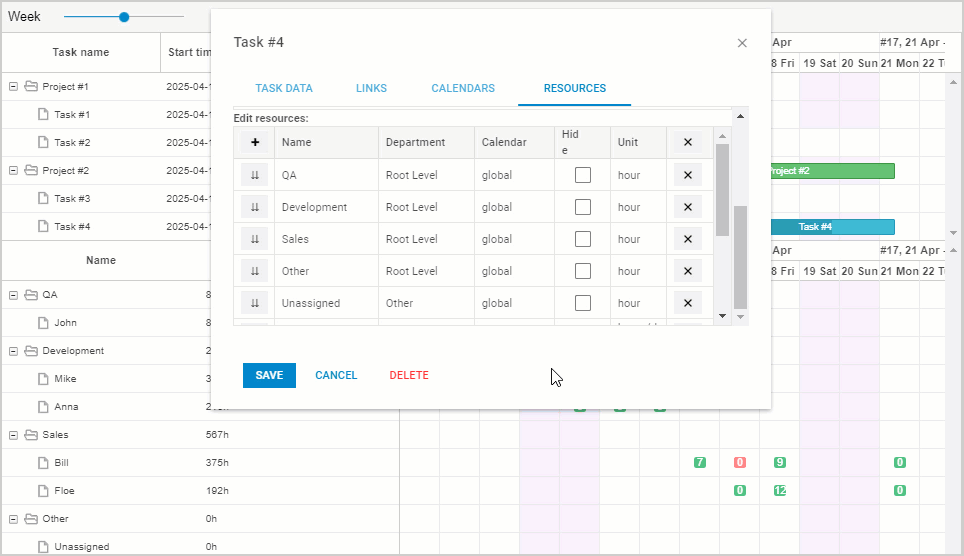The width and height of the screenshot is (964, 556).
Task: Toggle Hide checkbox for Unassigned resource
Action: pos(583,303)
